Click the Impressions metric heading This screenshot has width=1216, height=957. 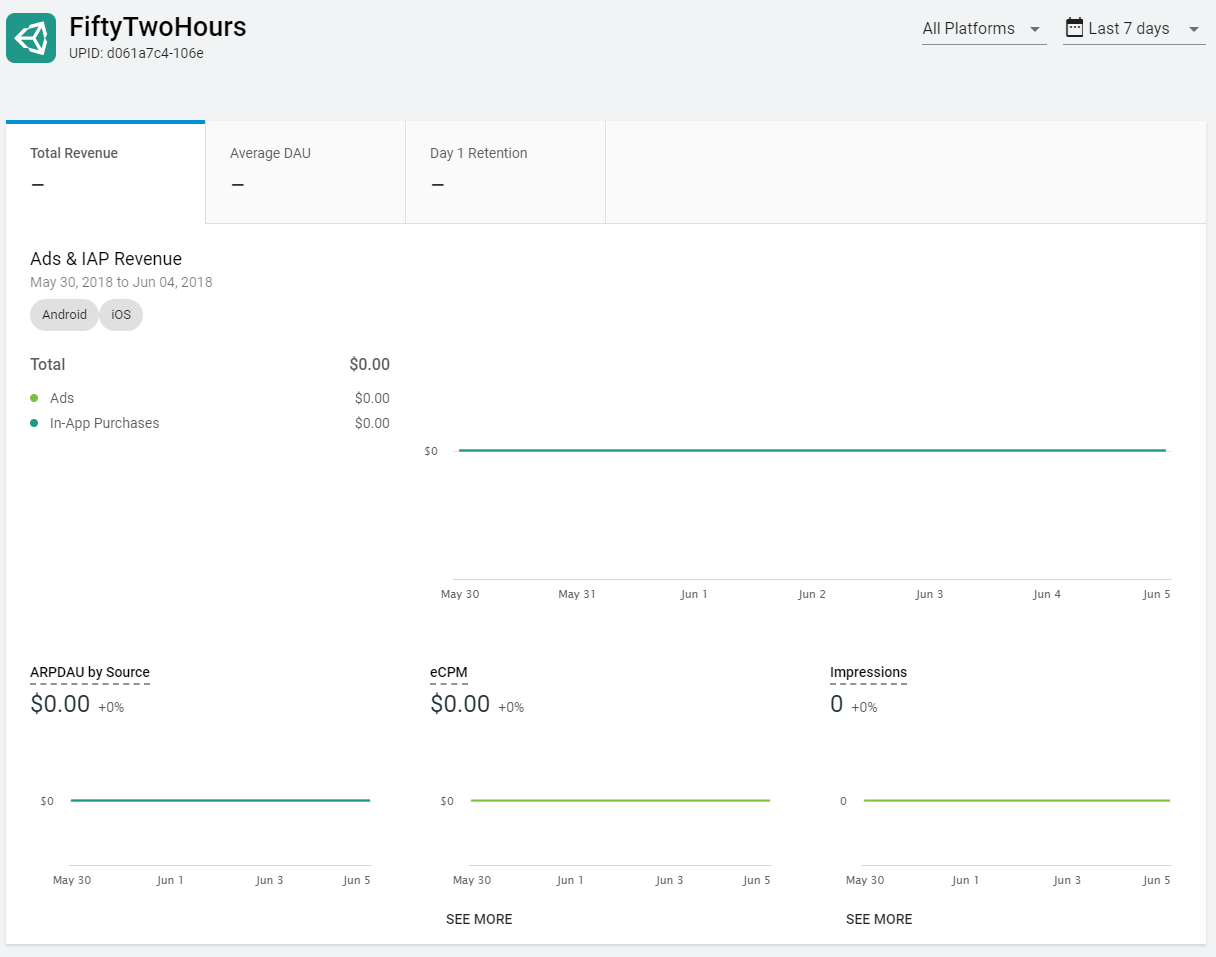(868, 672)
